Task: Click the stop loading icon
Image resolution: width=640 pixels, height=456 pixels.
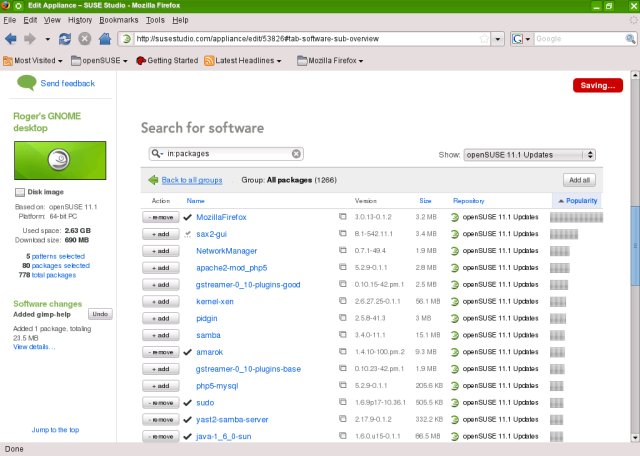Action: 84,39
